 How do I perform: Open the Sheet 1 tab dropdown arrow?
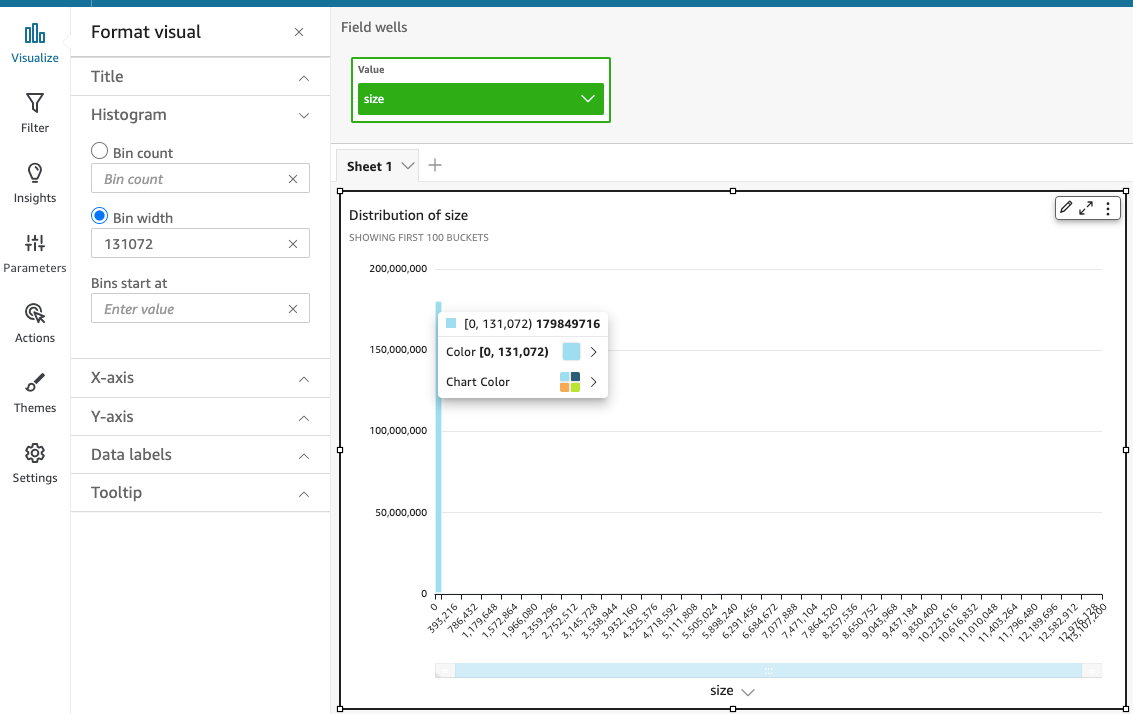point(408,166)
